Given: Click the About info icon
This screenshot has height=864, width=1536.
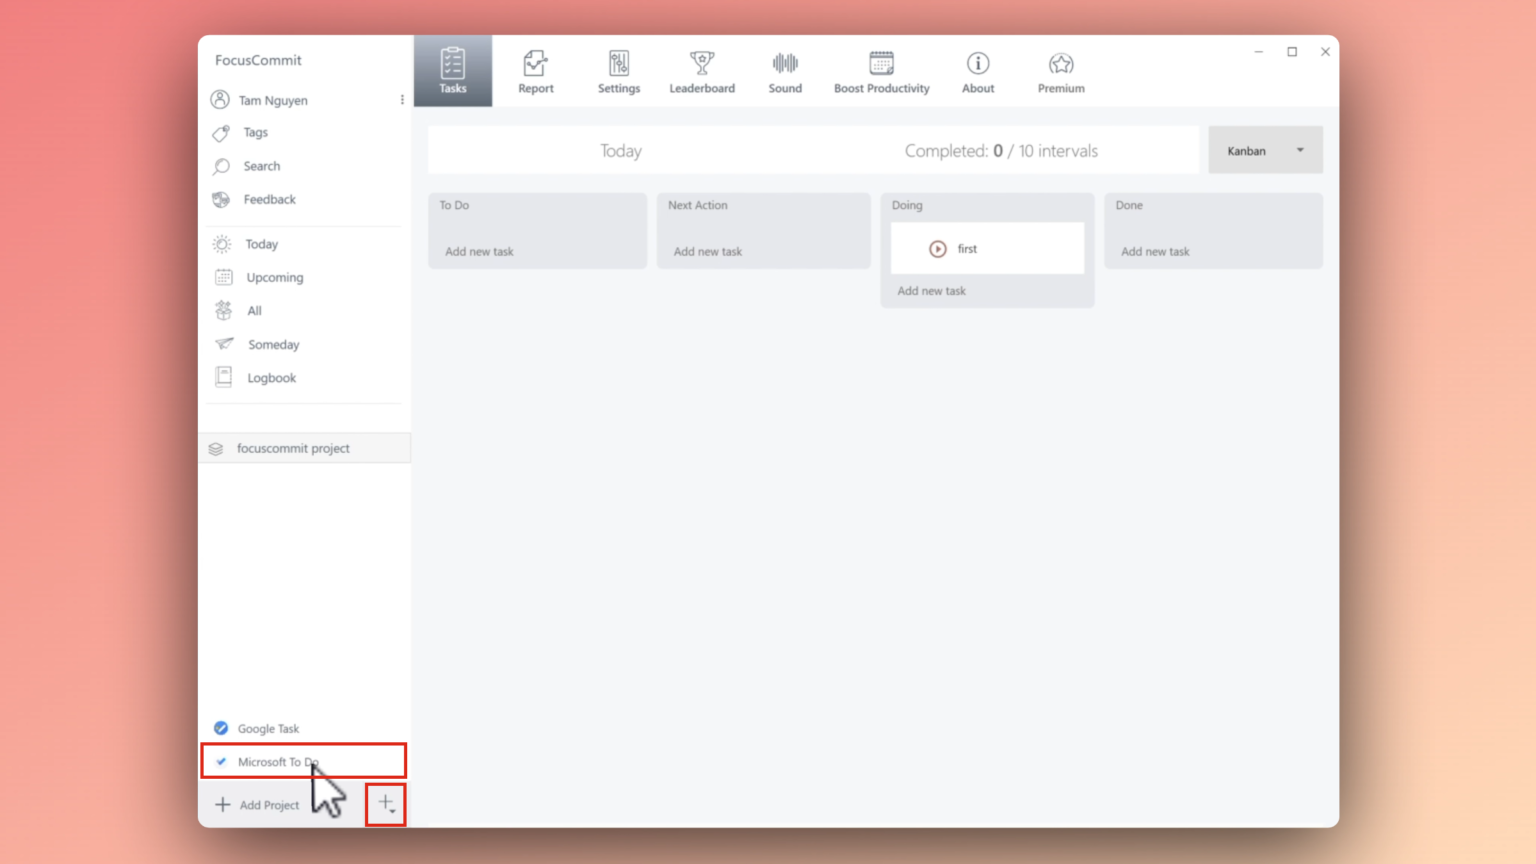Looking at the screenshot, I should point(978,64).
